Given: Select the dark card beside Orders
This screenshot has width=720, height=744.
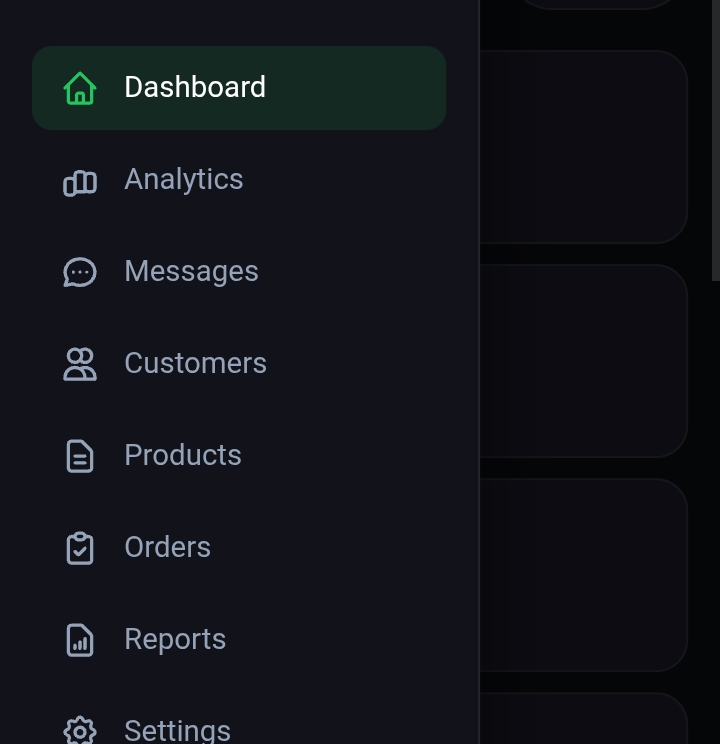Looking at the screenshot, I should tap(584, 575).
